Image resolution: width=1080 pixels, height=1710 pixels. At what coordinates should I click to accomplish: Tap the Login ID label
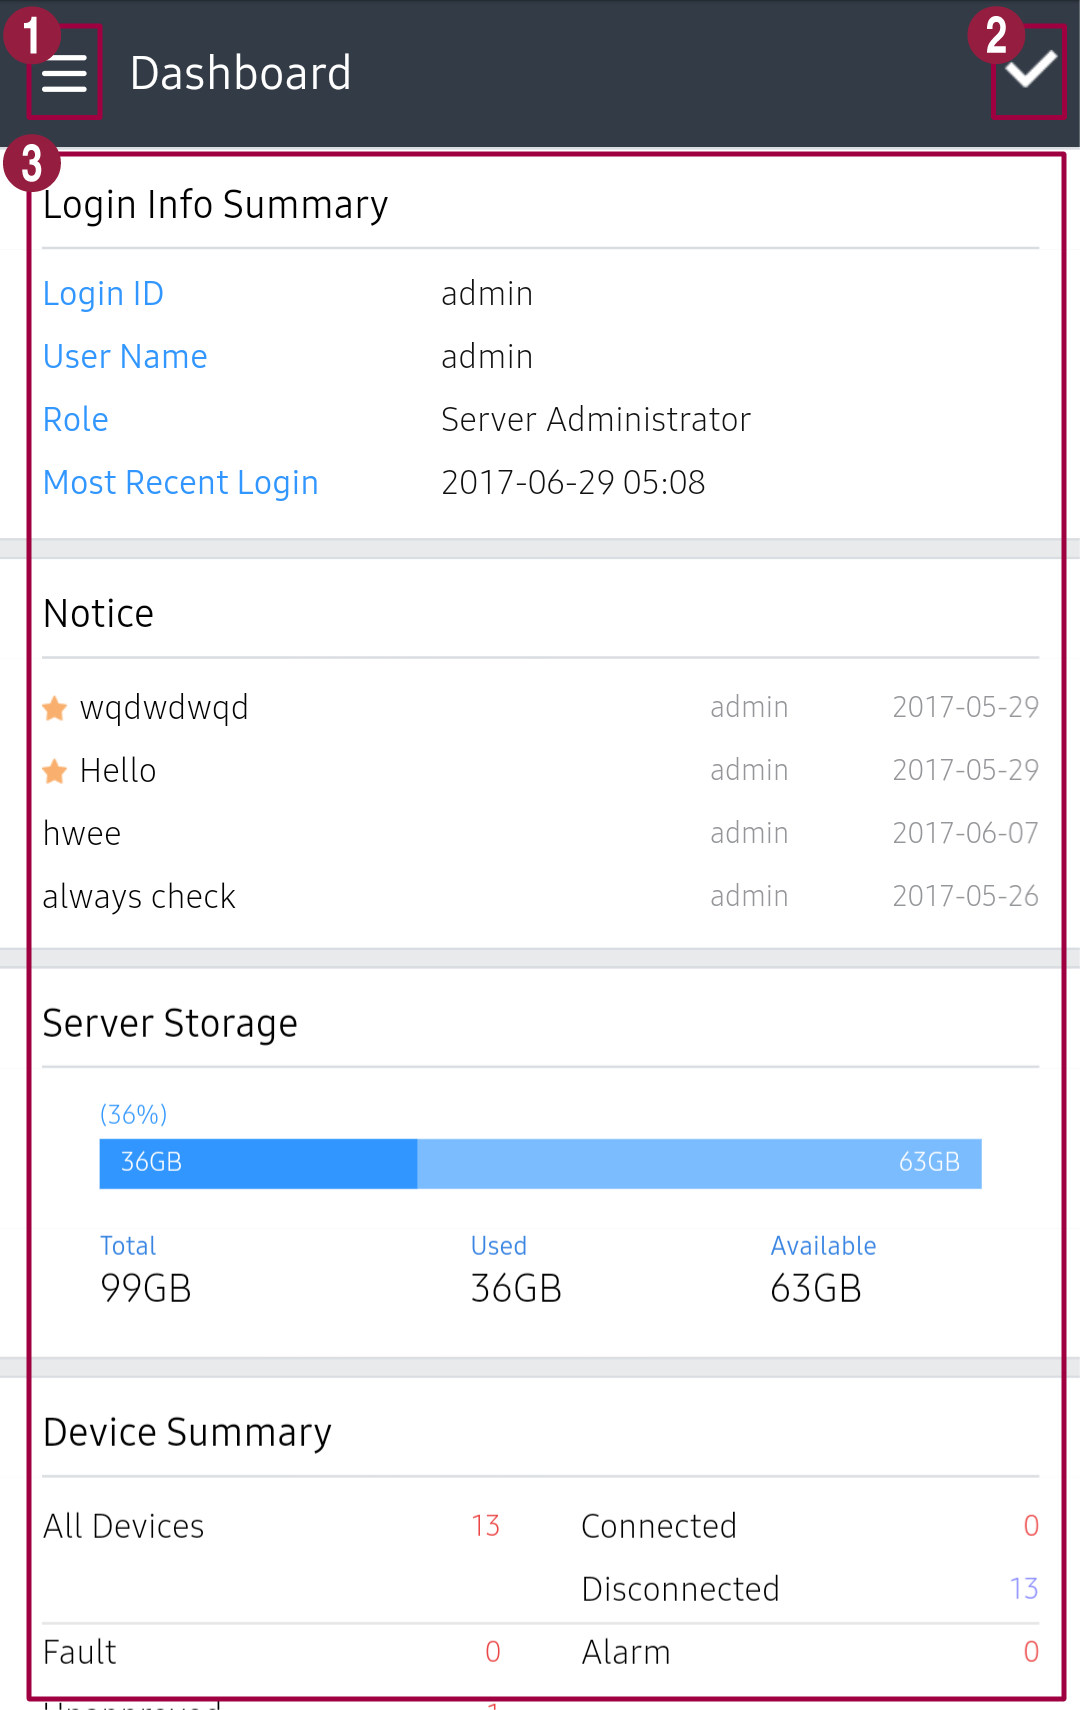pyautogui.click(x=103, y=293)
